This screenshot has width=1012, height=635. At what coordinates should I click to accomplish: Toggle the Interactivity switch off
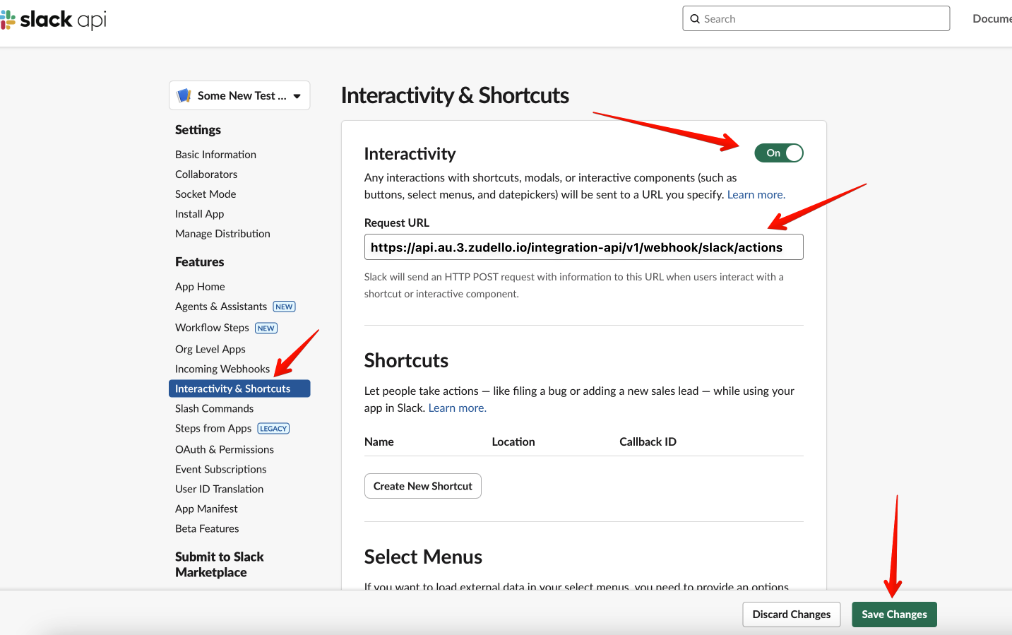point(779,153)
